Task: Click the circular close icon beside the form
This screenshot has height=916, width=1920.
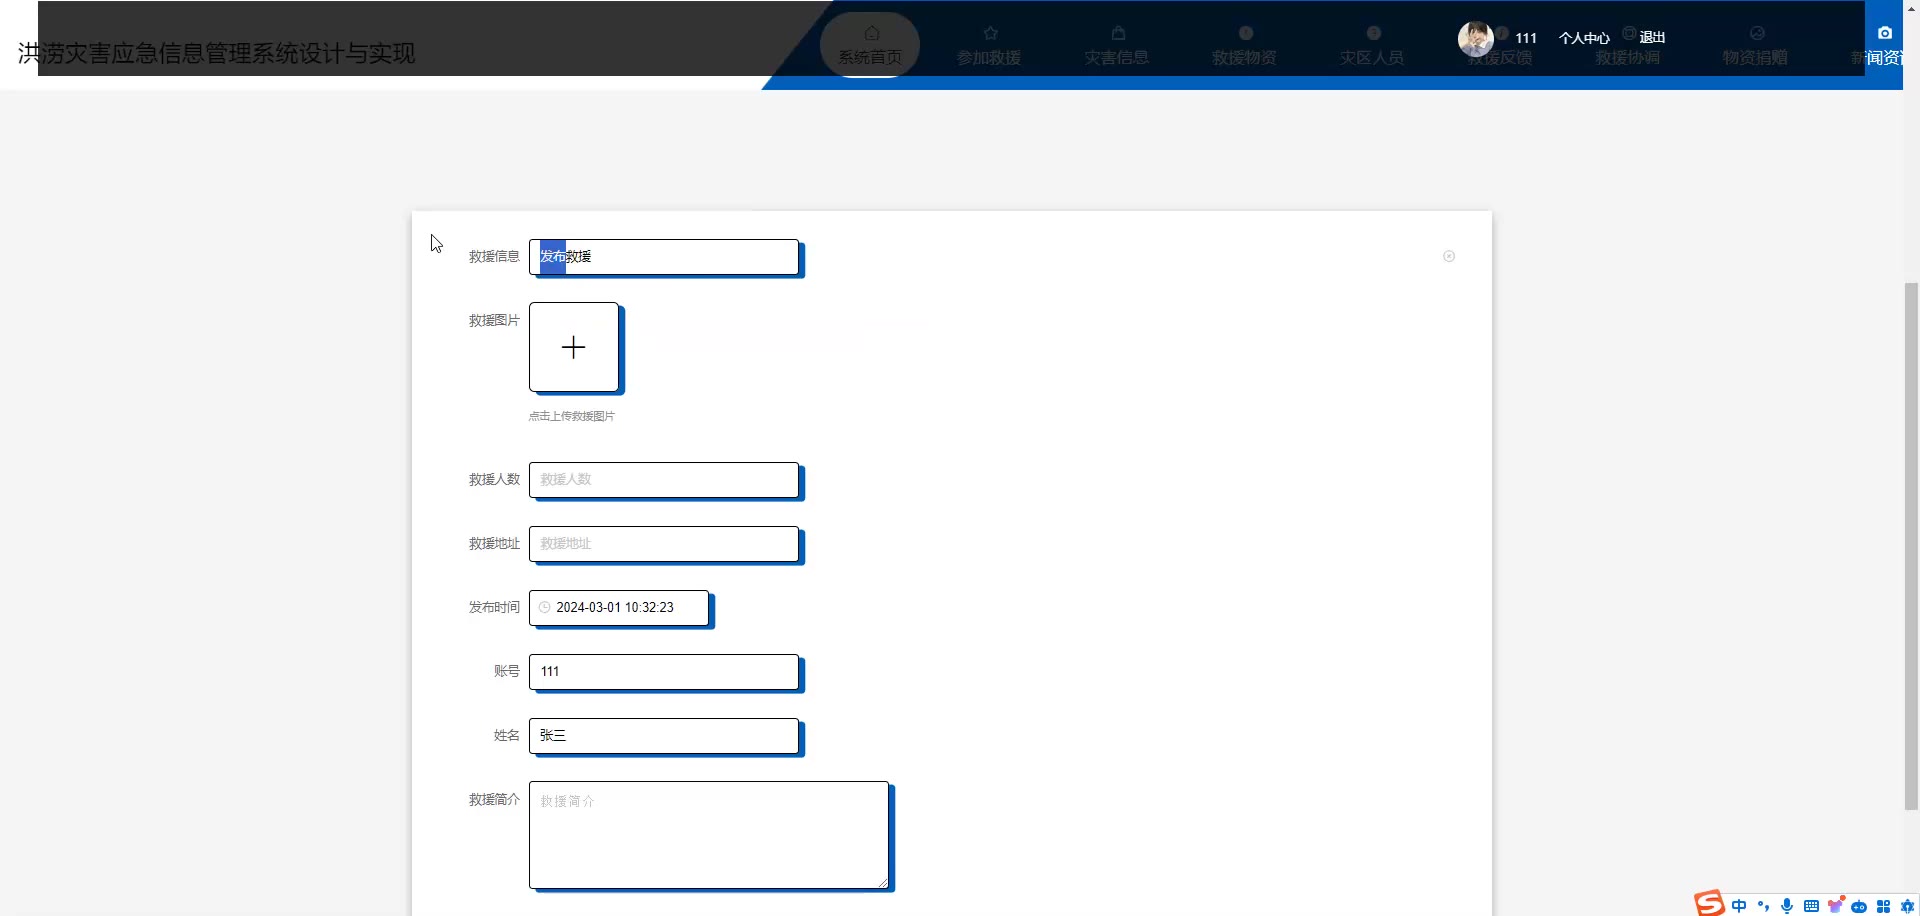Action: pos(1449,257)
